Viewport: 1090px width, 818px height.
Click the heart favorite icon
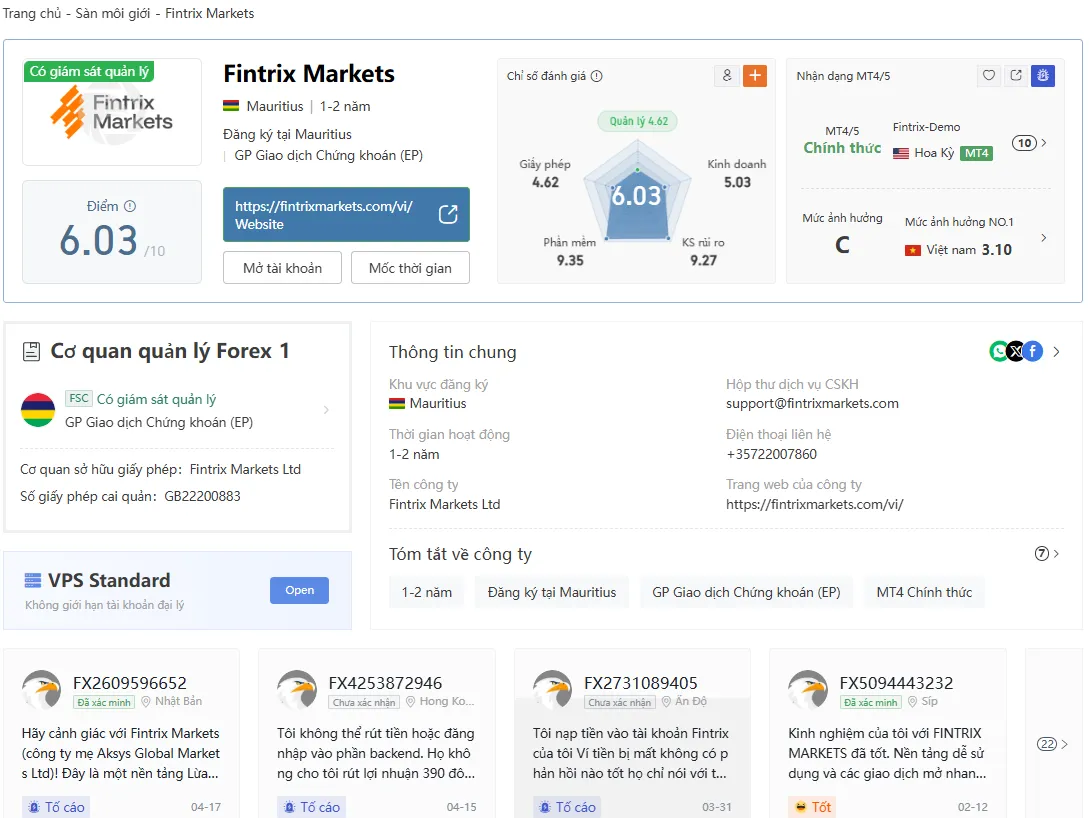pos(989,75)
